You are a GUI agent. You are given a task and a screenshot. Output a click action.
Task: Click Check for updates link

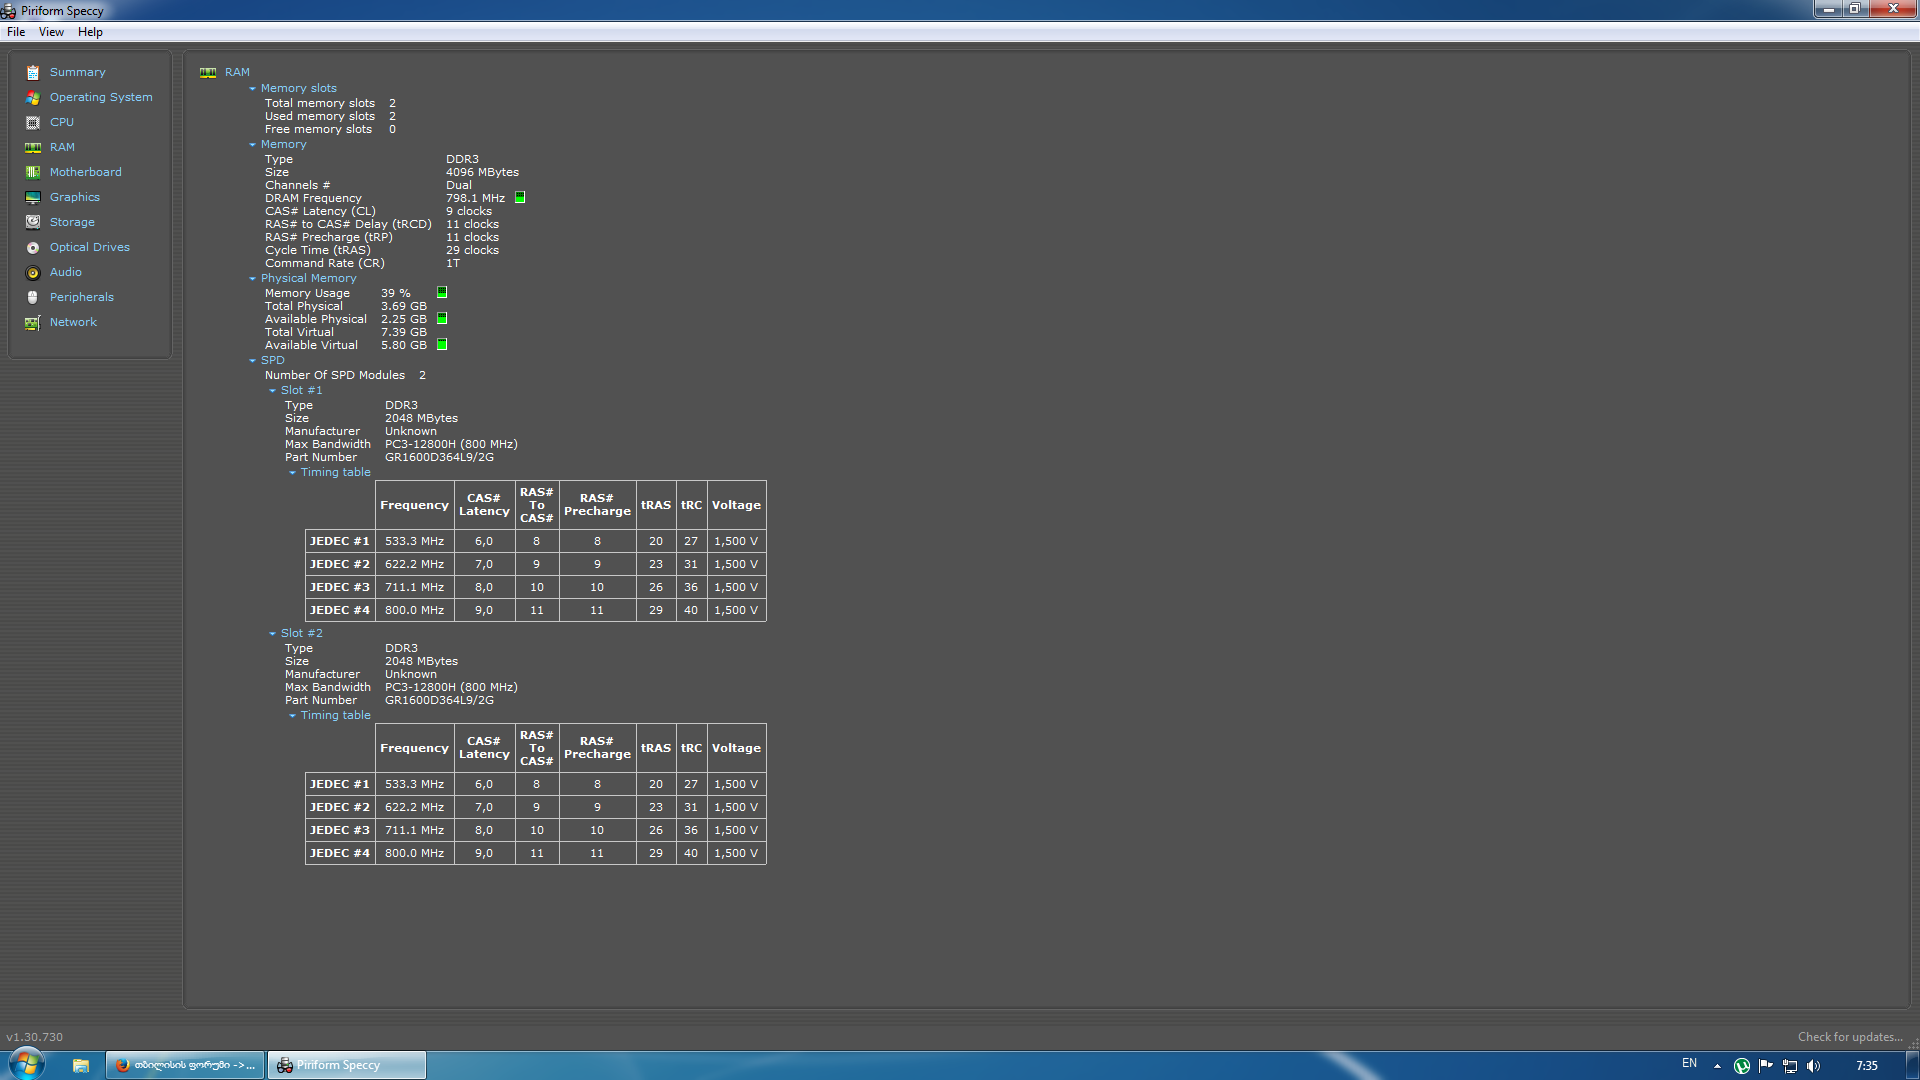coord(1849,1037)
